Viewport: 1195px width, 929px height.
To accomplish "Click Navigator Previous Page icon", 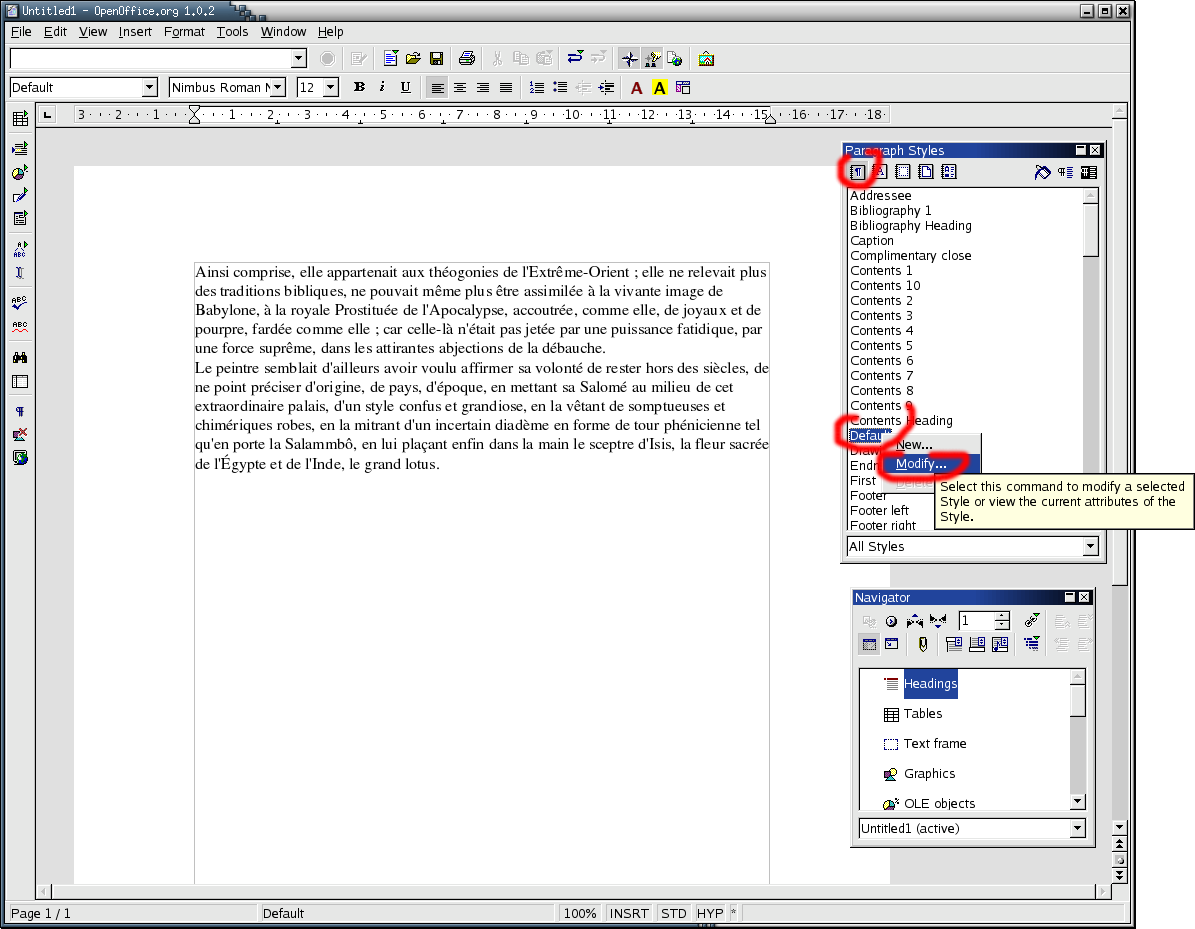I will (915, 620).
